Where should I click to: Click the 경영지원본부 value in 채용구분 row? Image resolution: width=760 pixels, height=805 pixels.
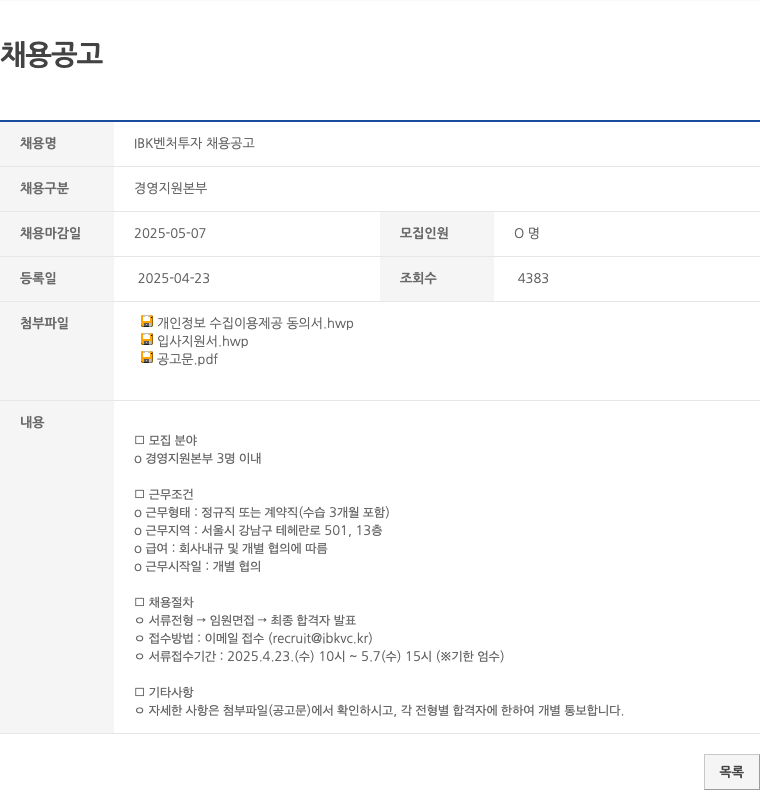pos(170,188)
